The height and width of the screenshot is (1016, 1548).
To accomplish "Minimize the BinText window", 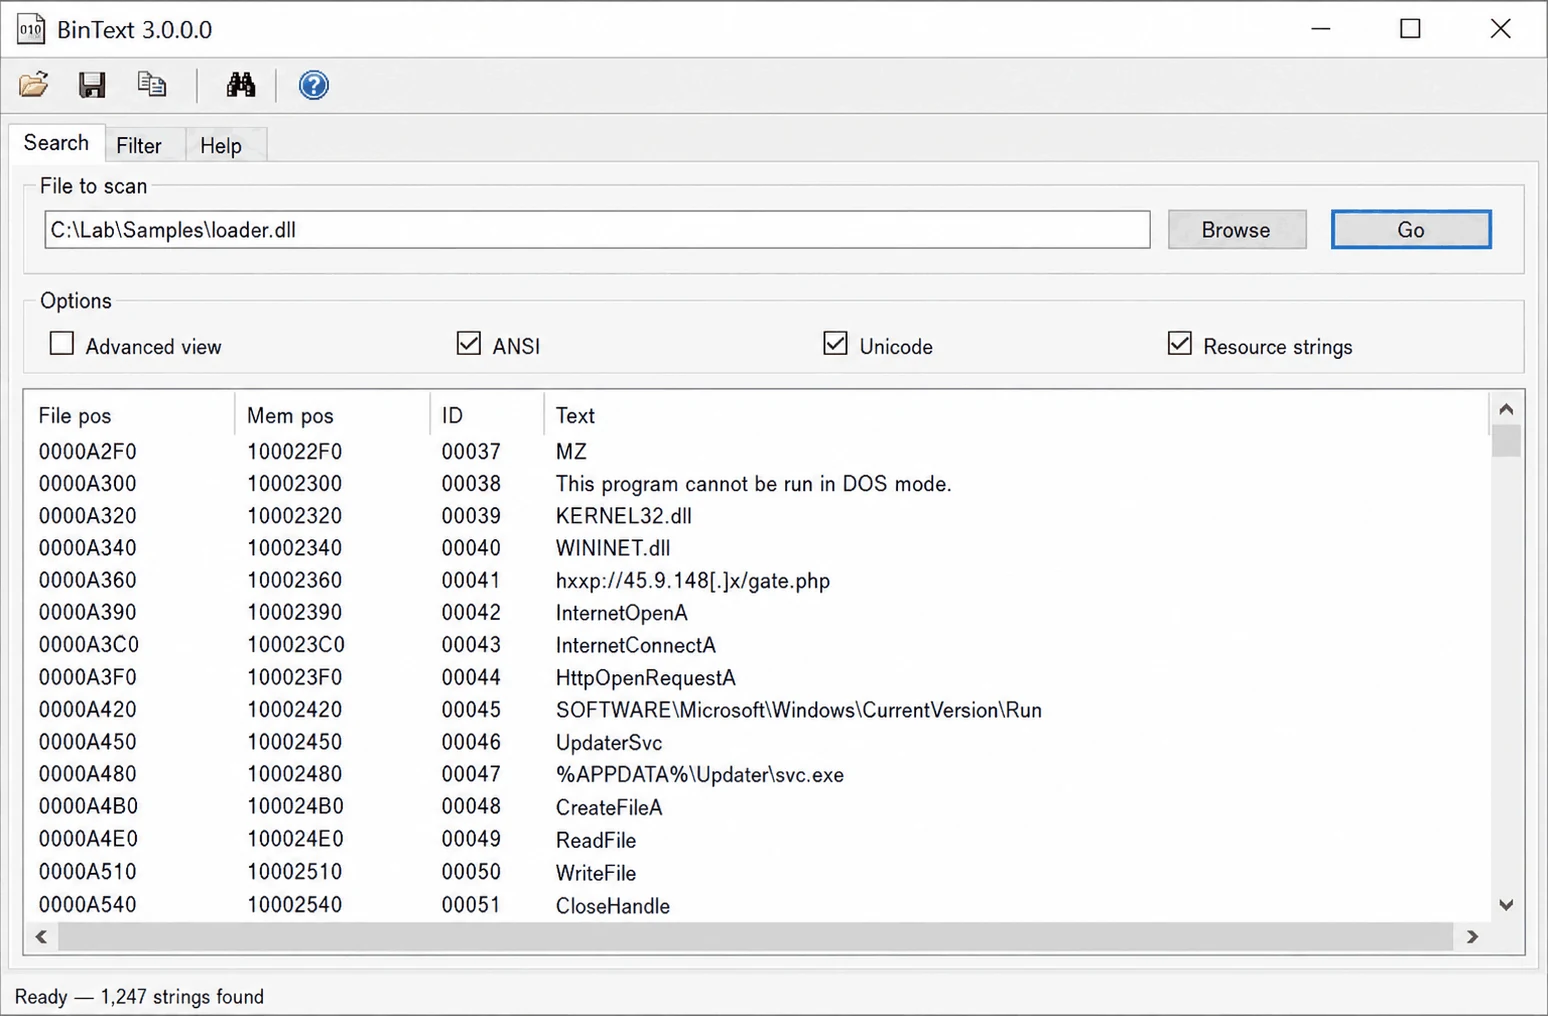I will point(1321,29).
